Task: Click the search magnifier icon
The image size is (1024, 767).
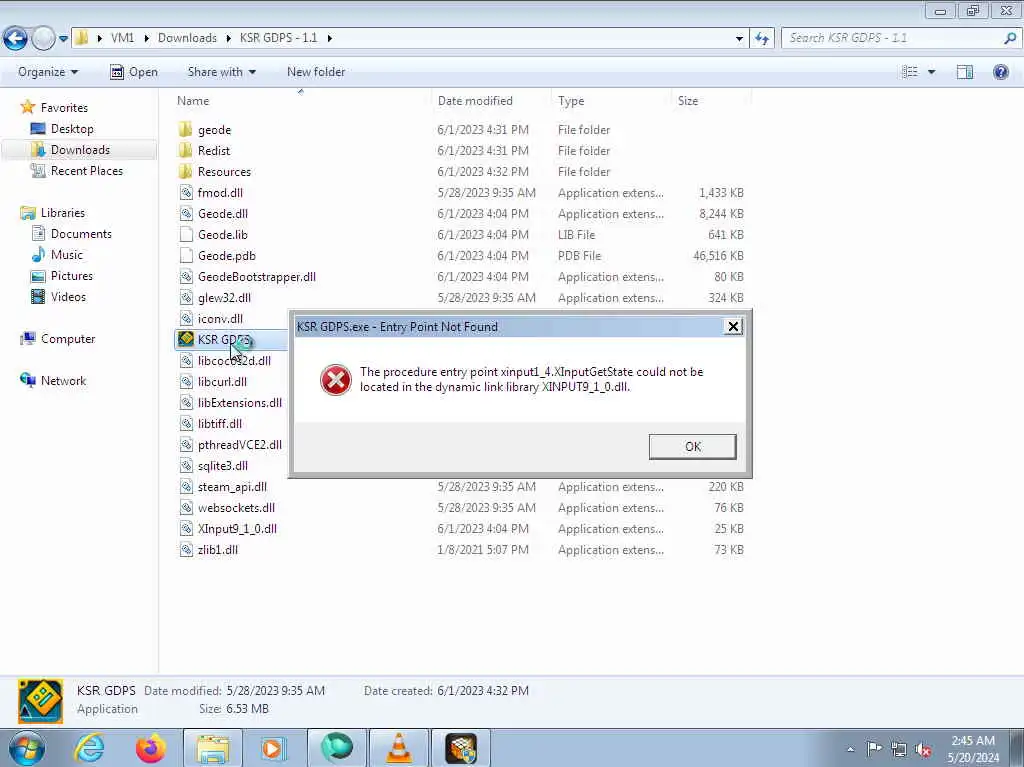Action: click(1010, 38)
